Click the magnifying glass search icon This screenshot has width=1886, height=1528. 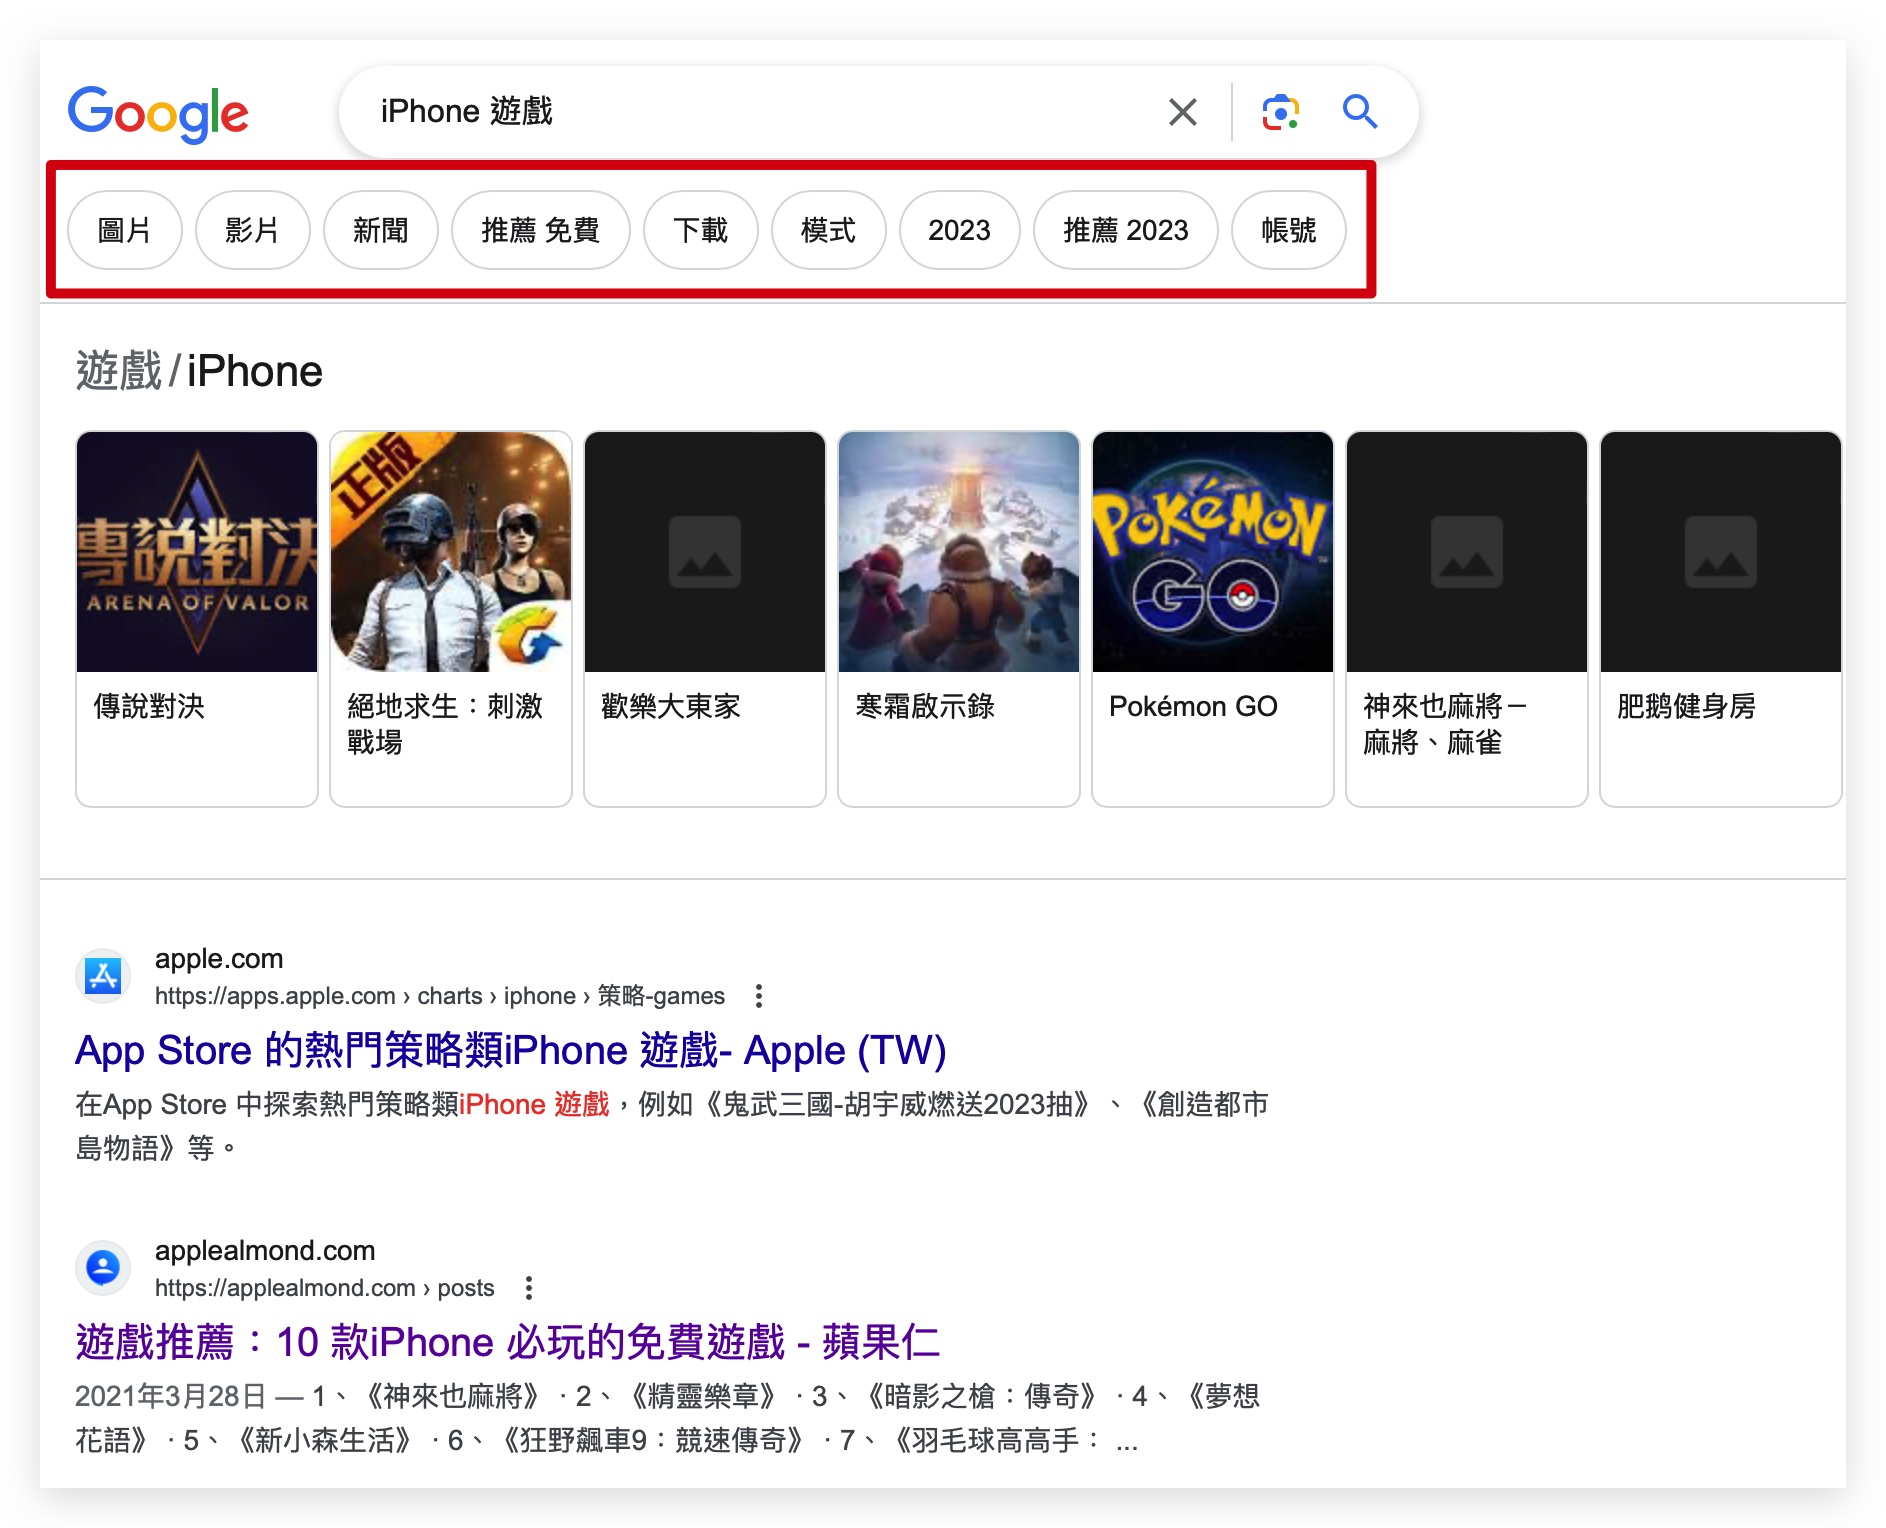(1359, 112)
